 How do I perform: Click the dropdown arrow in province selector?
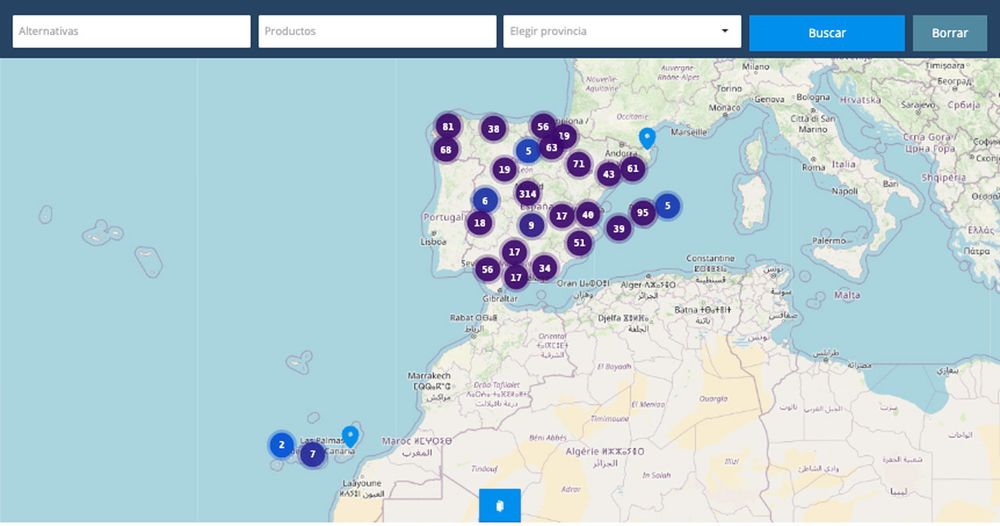pos(724,31)
